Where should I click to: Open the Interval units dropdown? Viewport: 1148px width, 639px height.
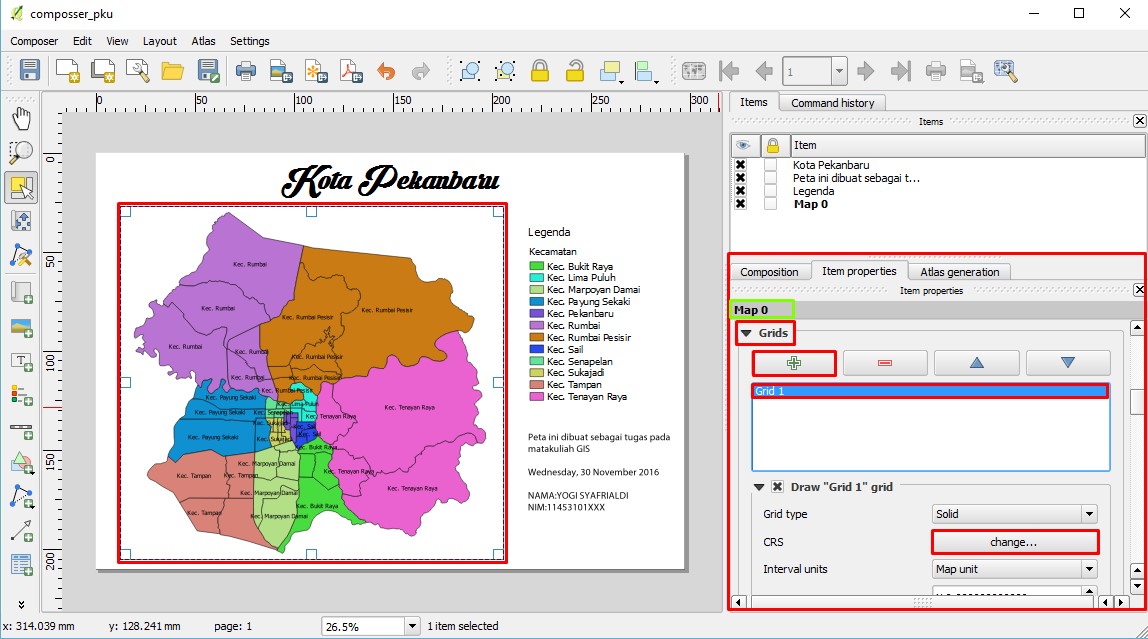coord(1014,569)
